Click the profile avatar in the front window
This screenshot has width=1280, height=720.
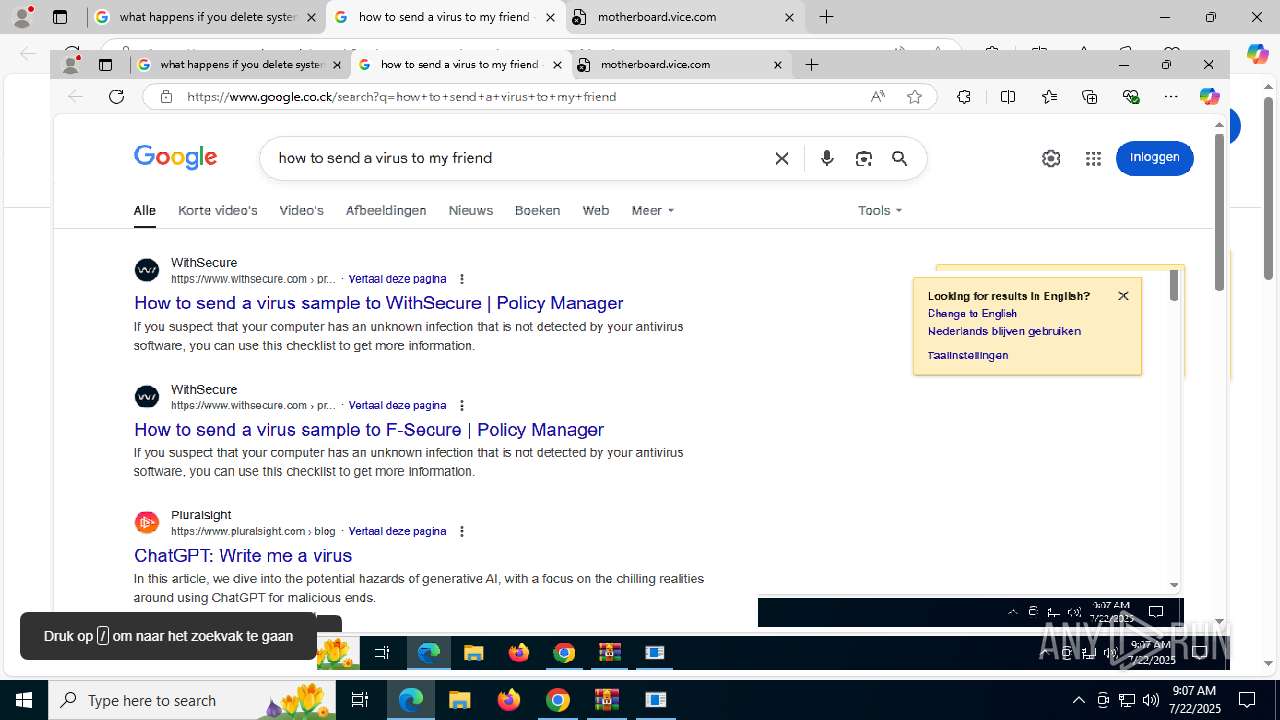(x=71, y=64)
